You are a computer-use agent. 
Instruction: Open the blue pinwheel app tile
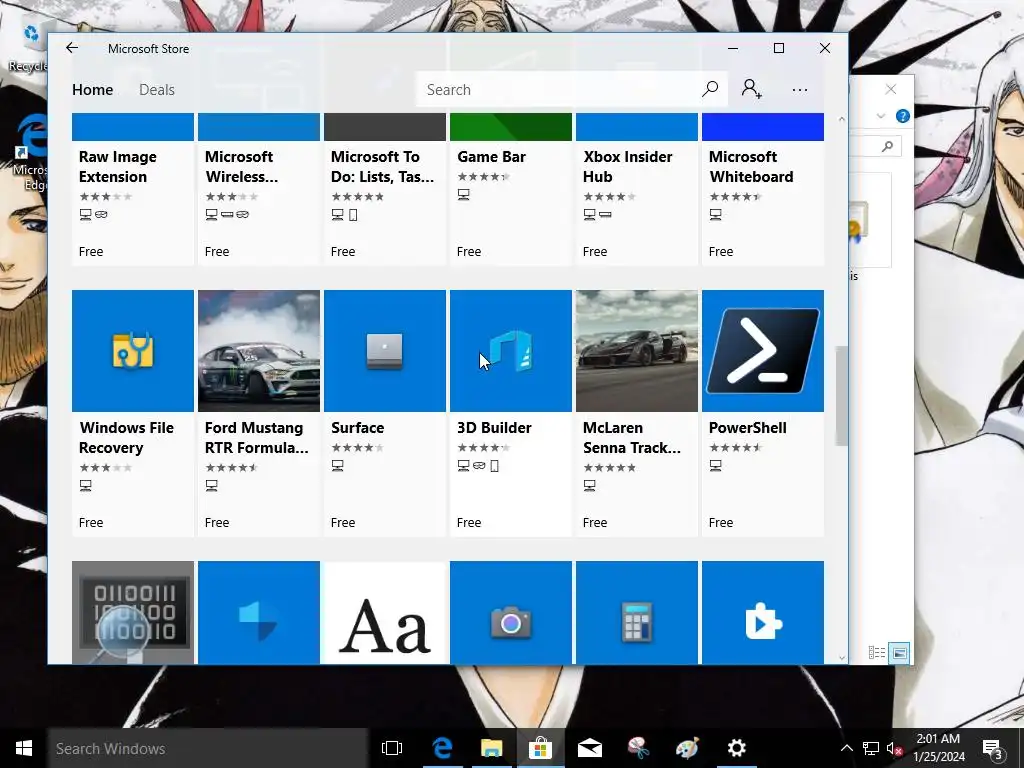pyautogui.click(x=259, y=613)
